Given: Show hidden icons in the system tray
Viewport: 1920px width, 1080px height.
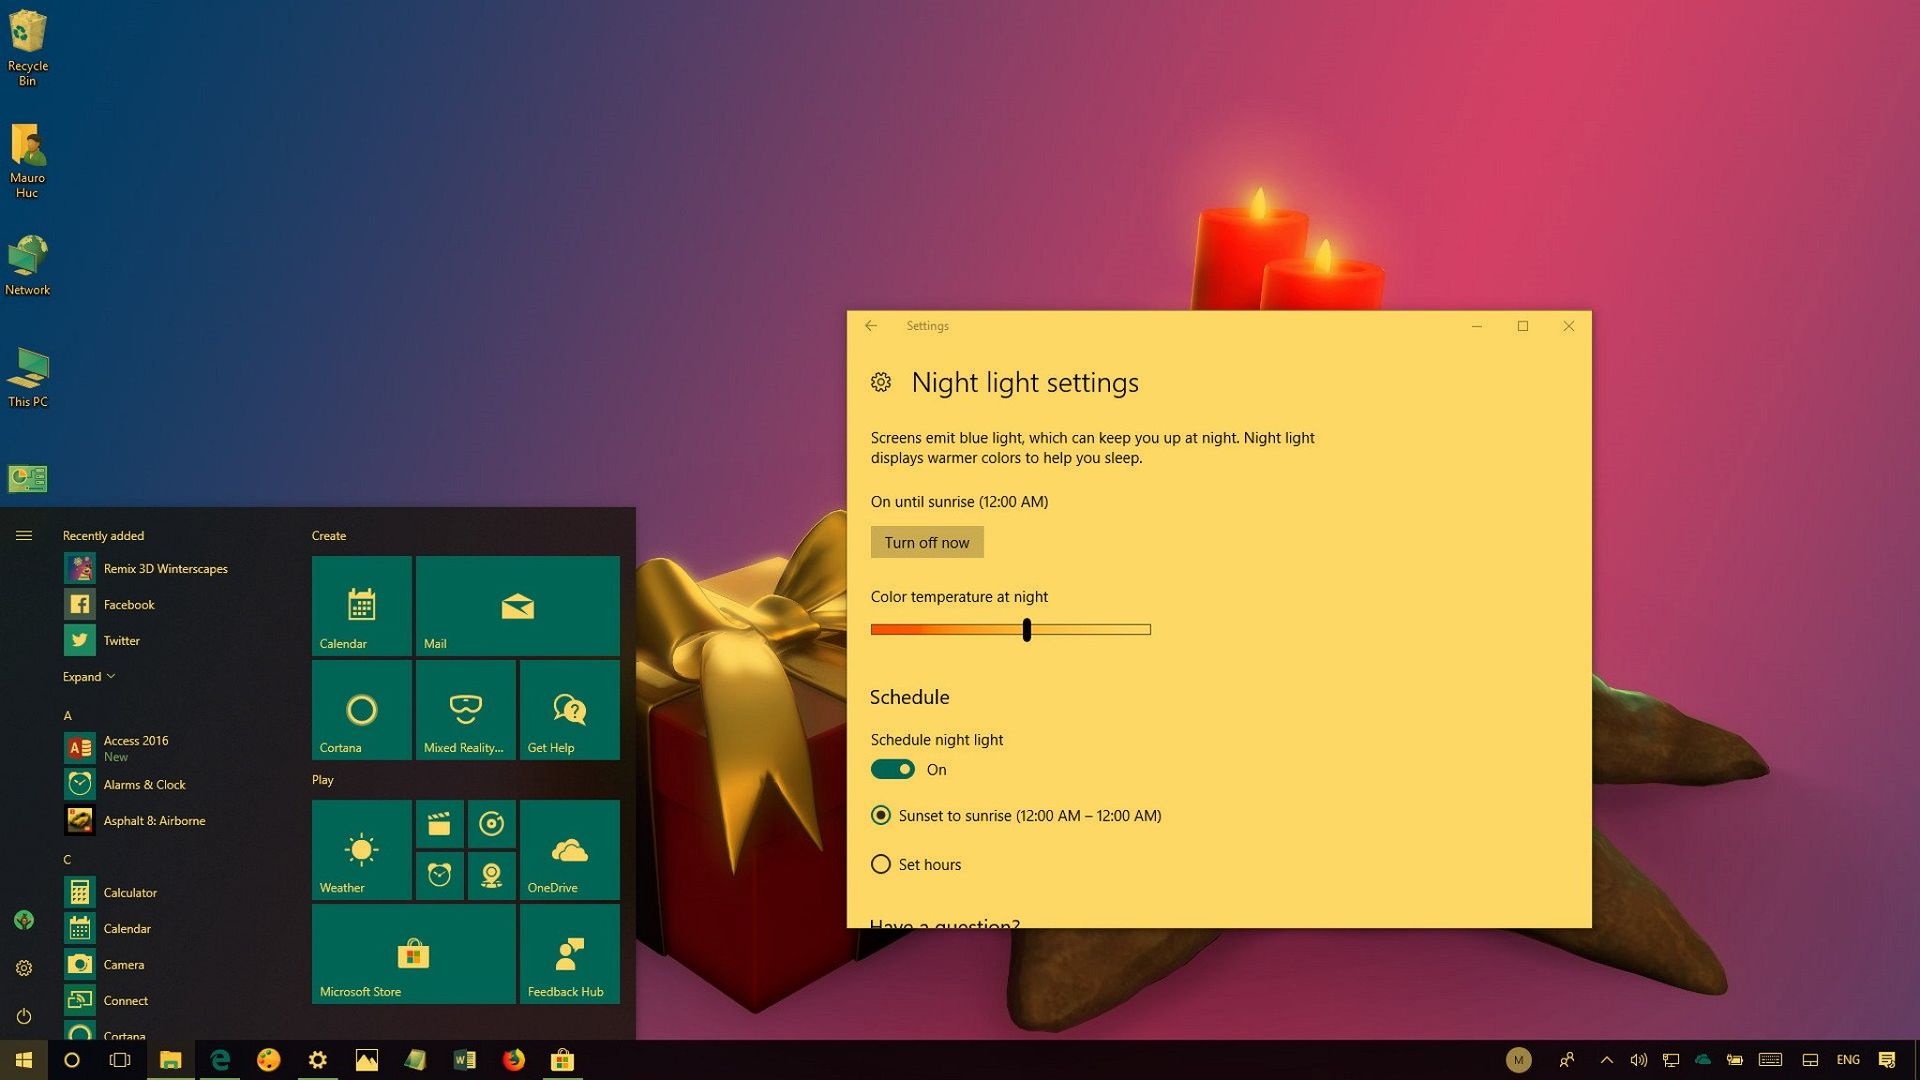Looking at the screenshot, I should click(x=1607, y=1060).
